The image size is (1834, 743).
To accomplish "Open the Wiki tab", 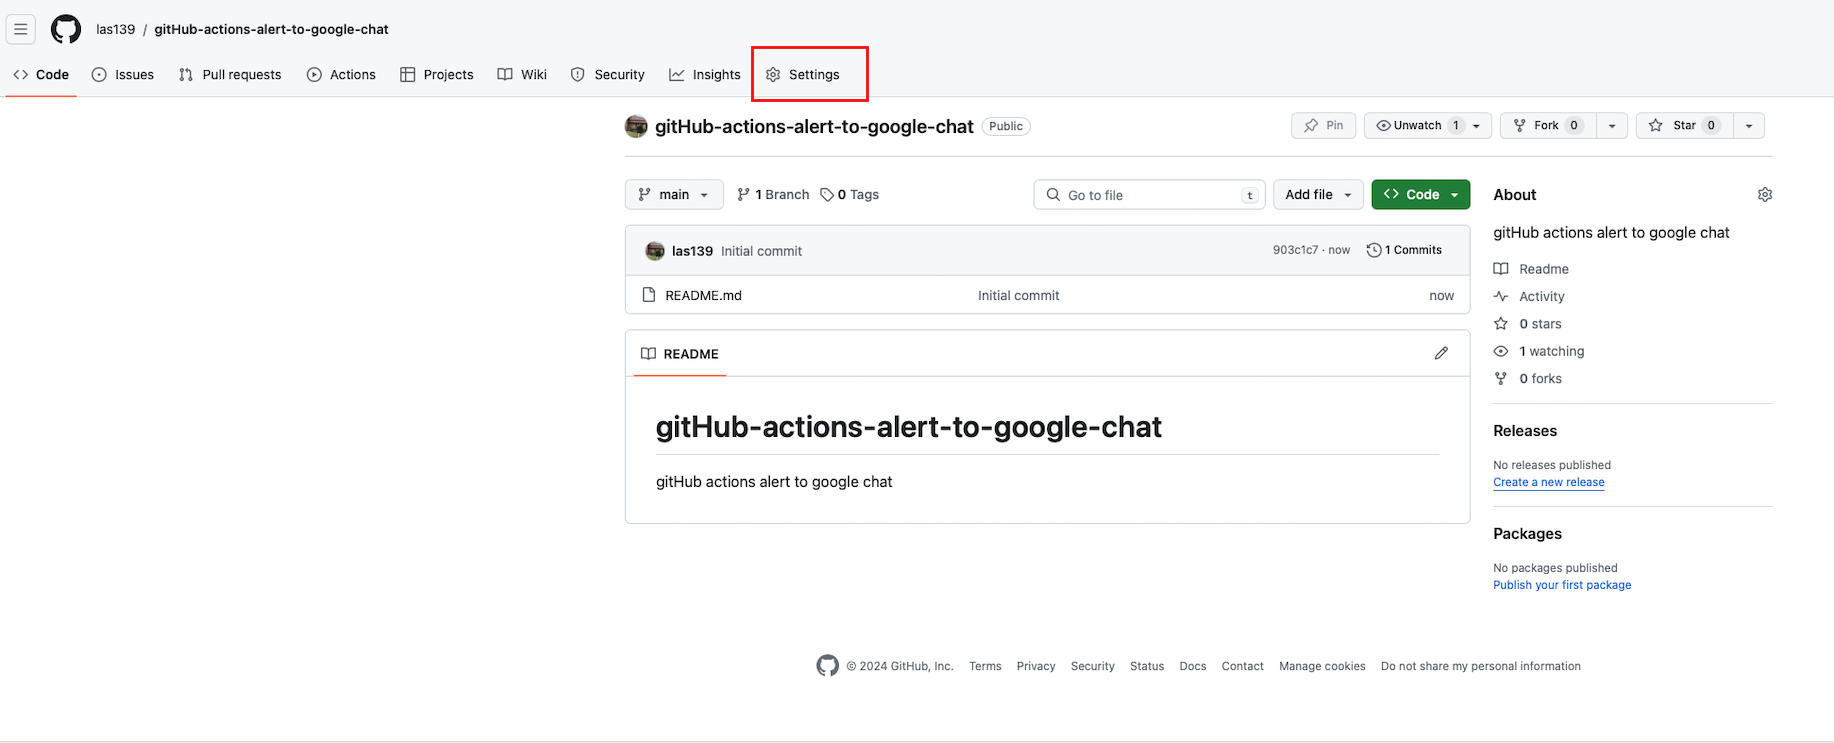I will [522, 74].
